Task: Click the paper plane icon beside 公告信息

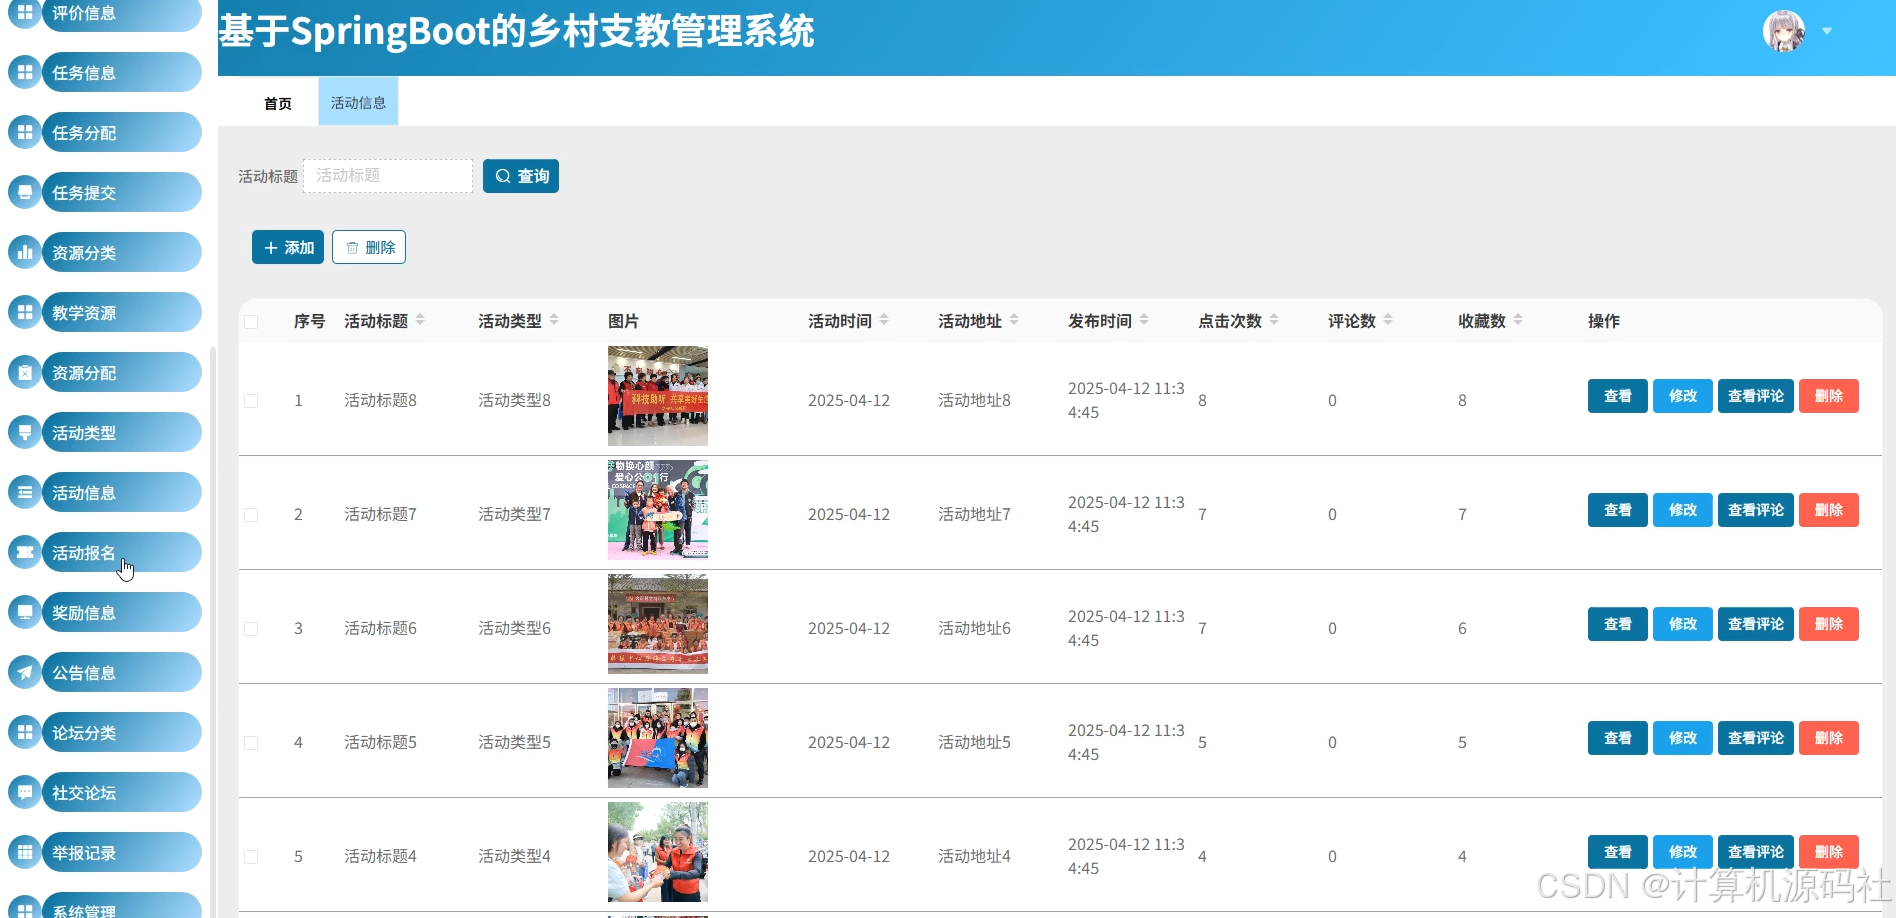Action: coord(25,672)
